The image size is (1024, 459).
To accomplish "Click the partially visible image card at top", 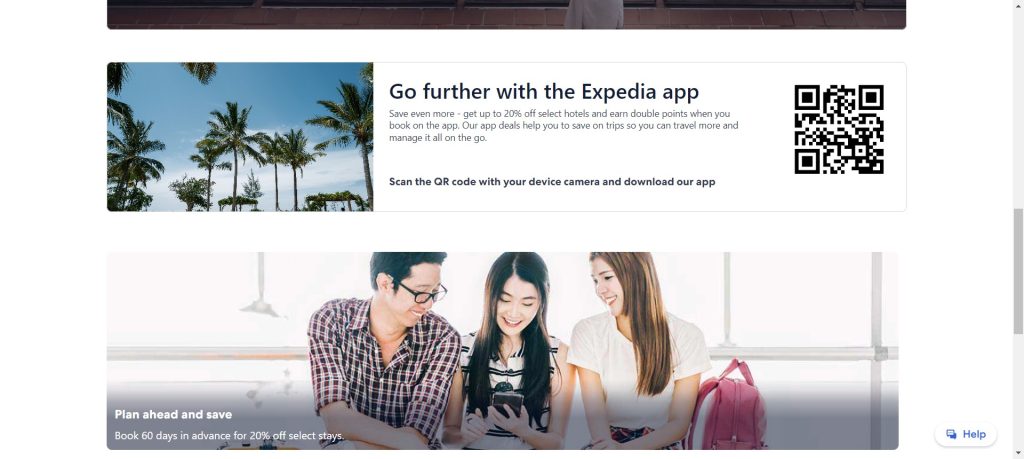I will 506,14.
